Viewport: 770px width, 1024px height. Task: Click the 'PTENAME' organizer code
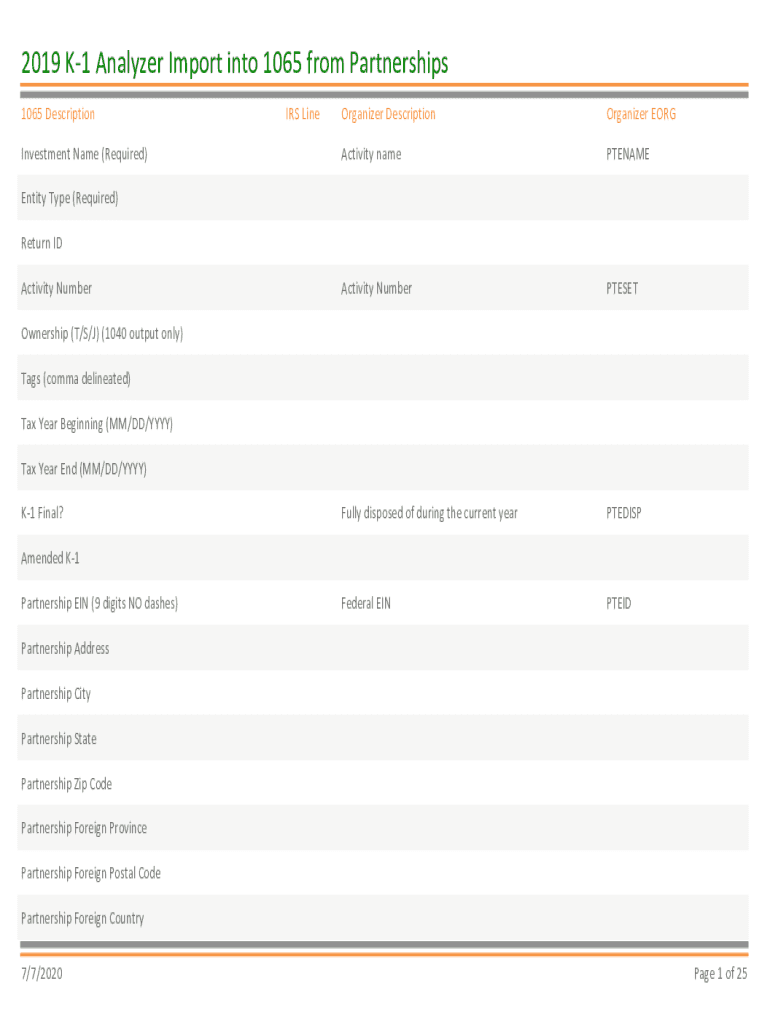click(627, 154)
